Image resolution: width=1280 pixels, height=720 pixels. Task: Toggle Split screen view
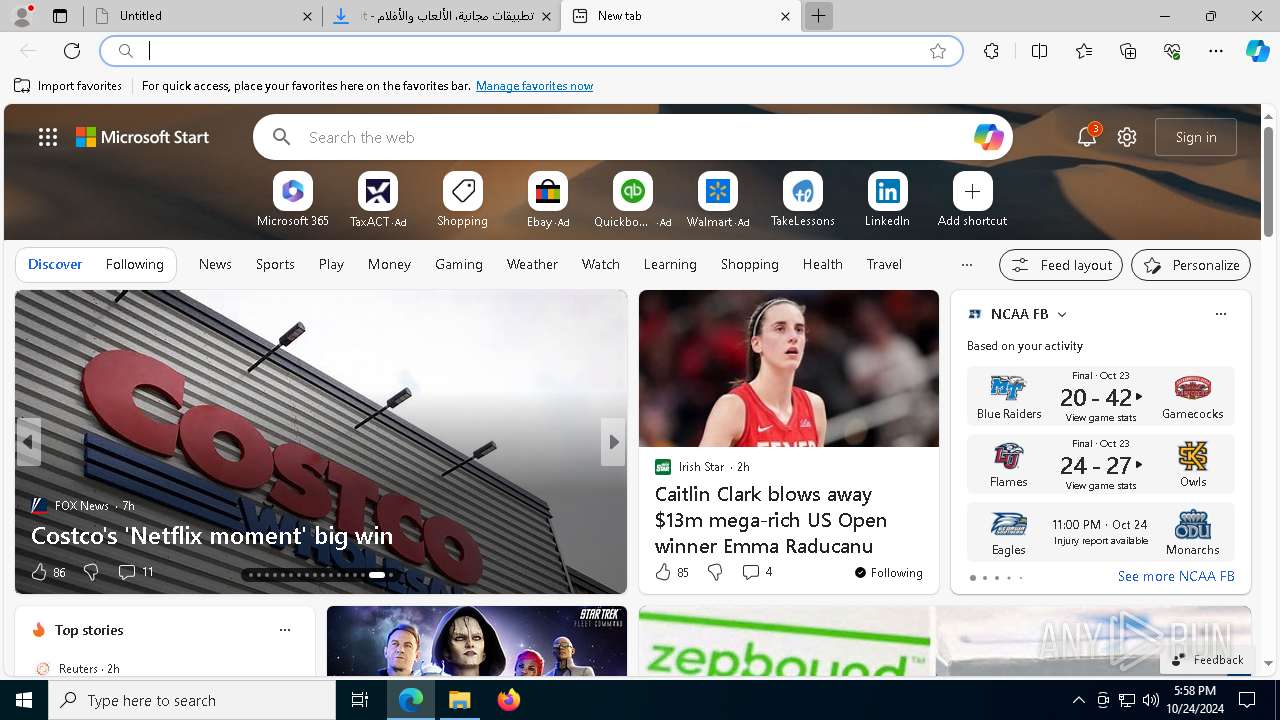pyautogui.click(x=1039, y=51)
